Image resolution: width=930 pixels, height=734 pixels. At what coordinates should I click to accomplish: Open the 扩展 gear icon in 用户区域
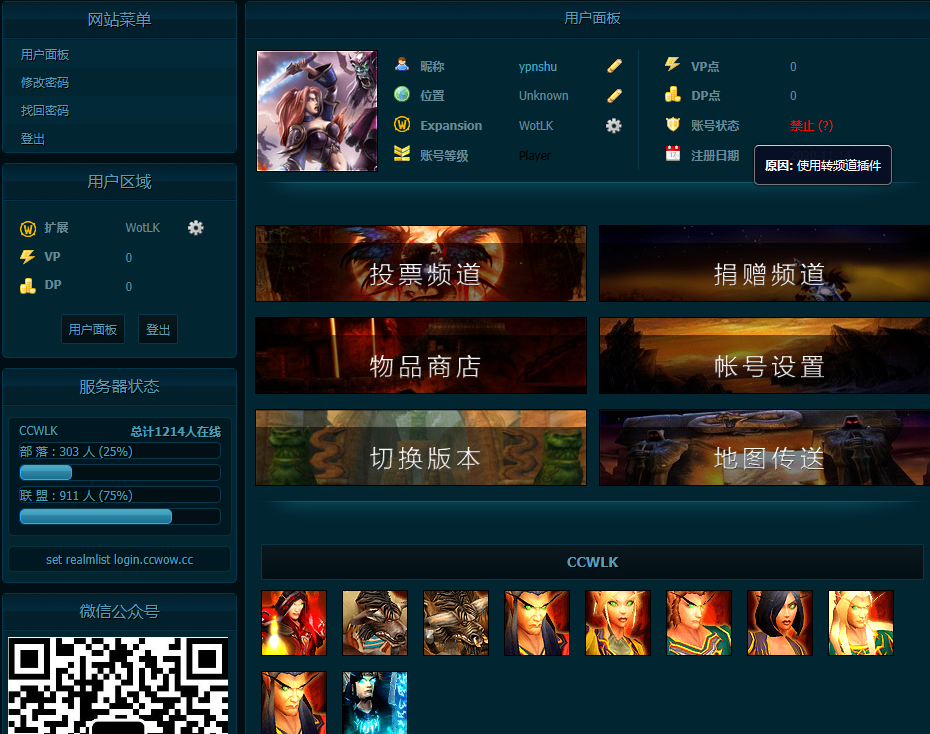tap(195, 228)
